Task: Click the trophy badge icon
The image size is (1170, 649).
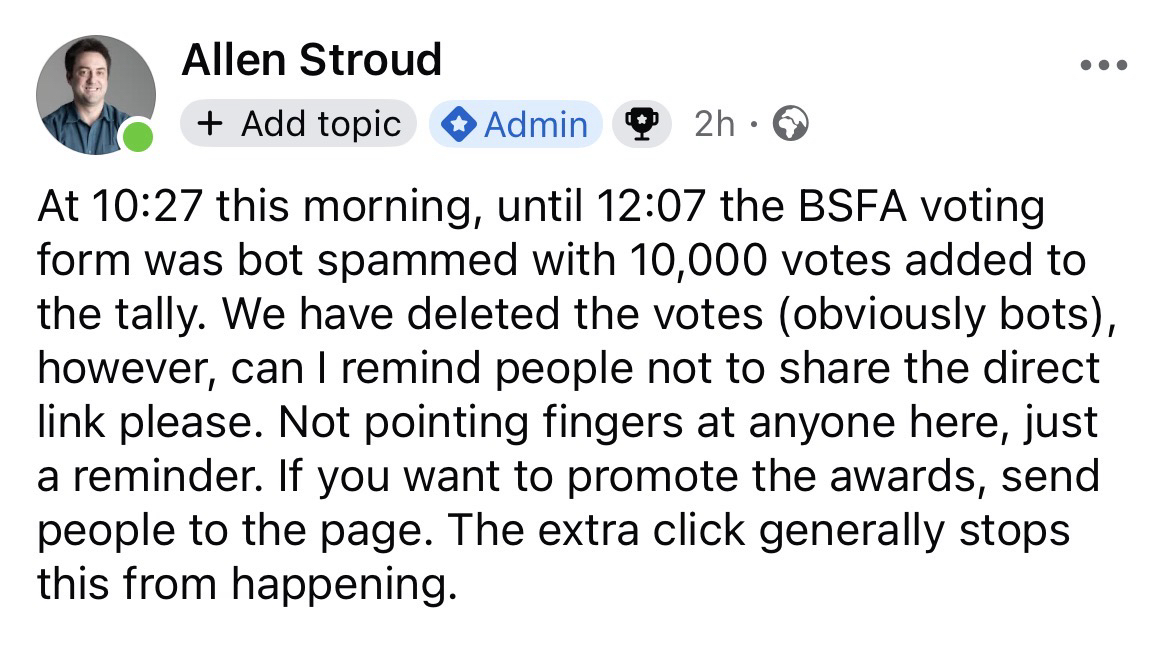Action: click(639, 124)
